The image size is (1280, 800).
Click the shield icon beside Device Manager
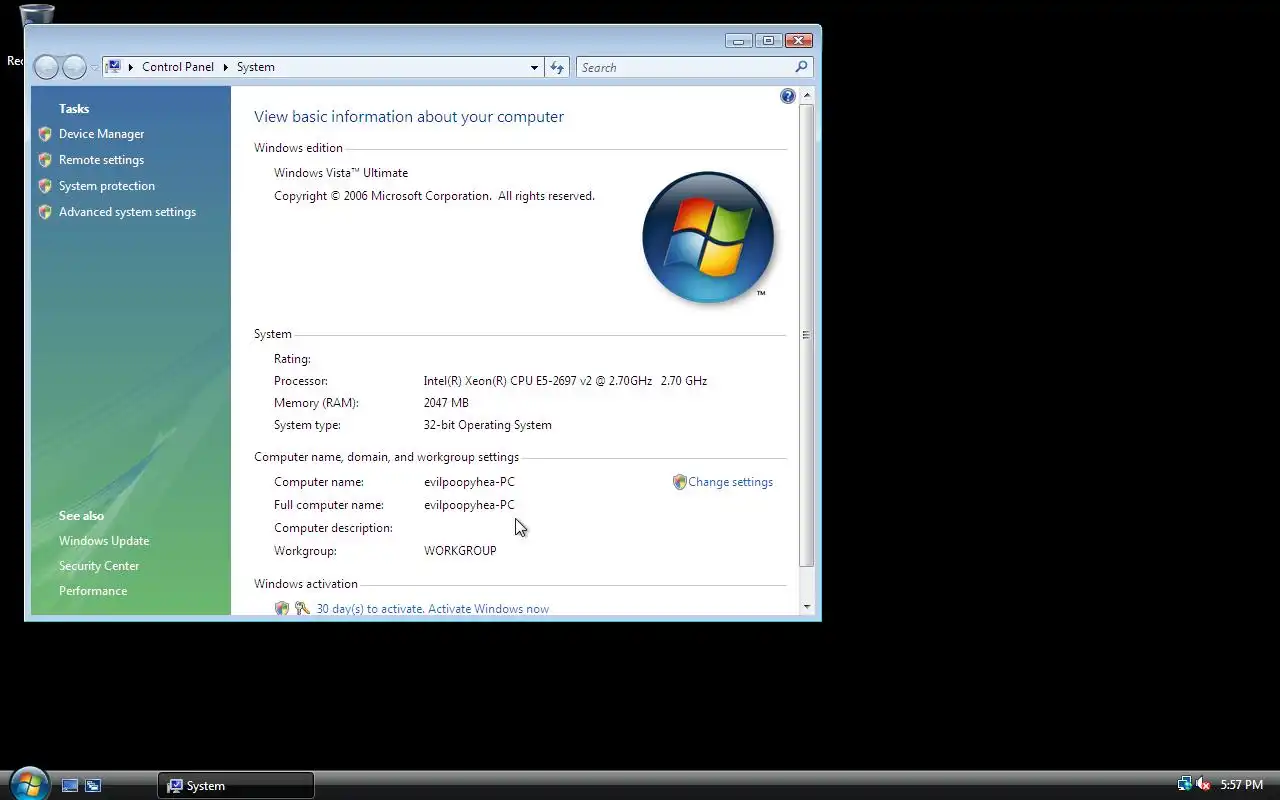[x=45, y=134]
